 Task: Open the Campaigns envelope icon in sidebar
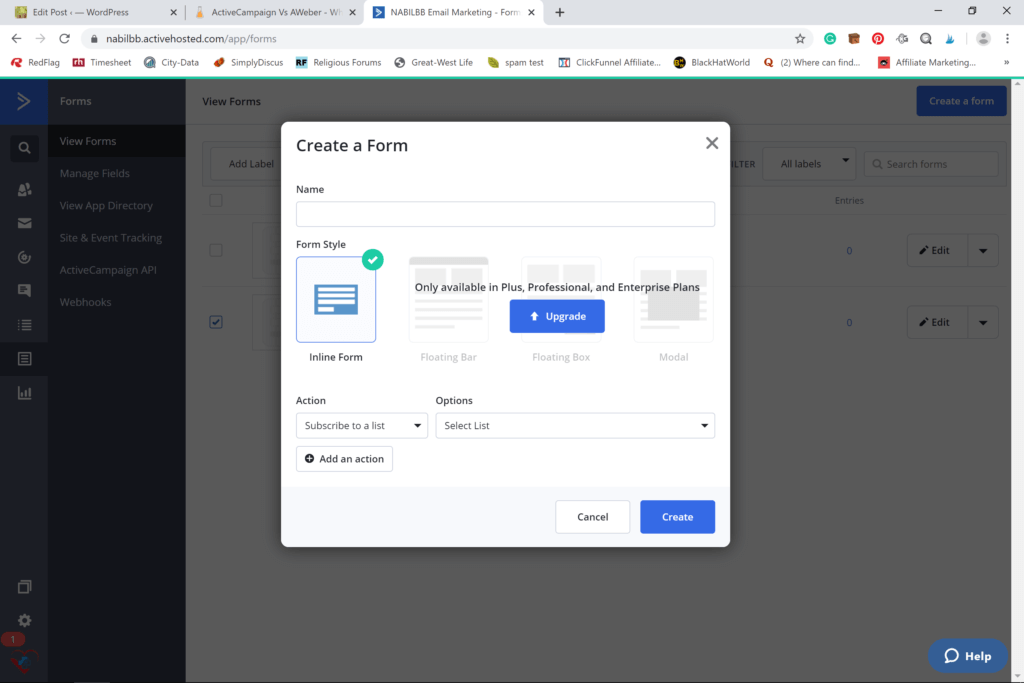(24, 223)
